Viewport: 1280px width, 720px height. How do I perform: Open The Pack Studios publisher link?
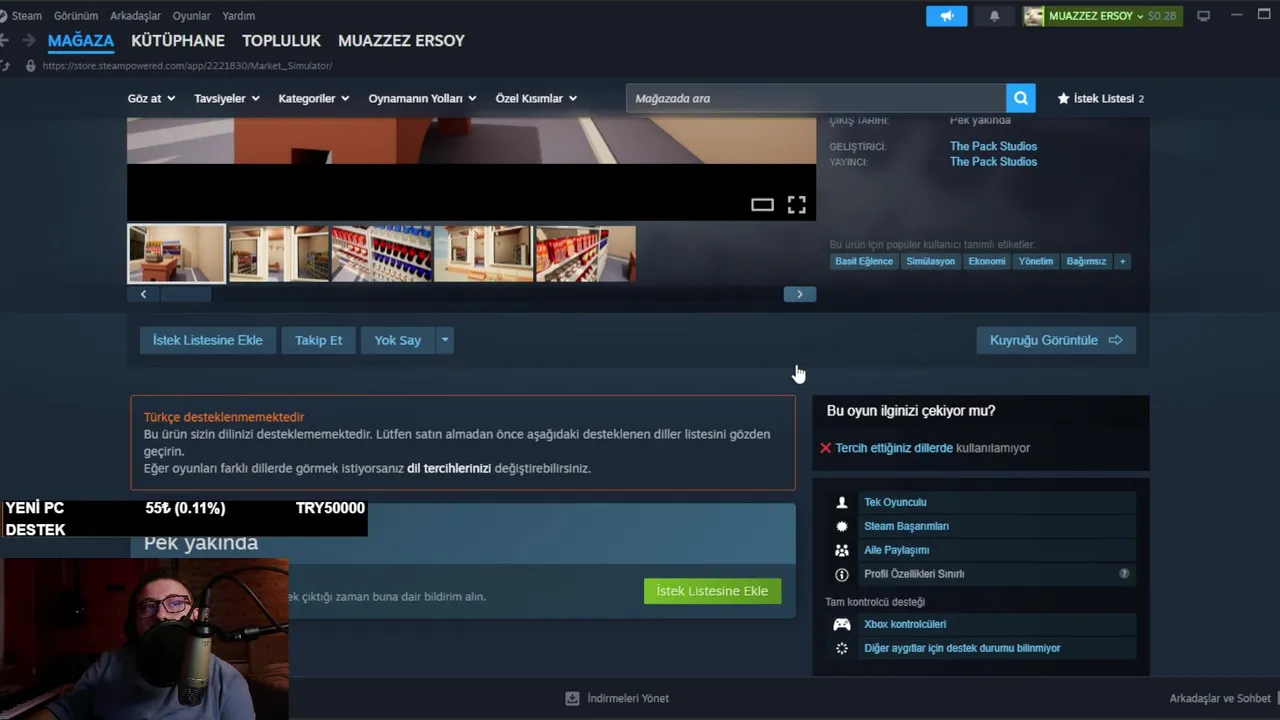pos(993,162)
